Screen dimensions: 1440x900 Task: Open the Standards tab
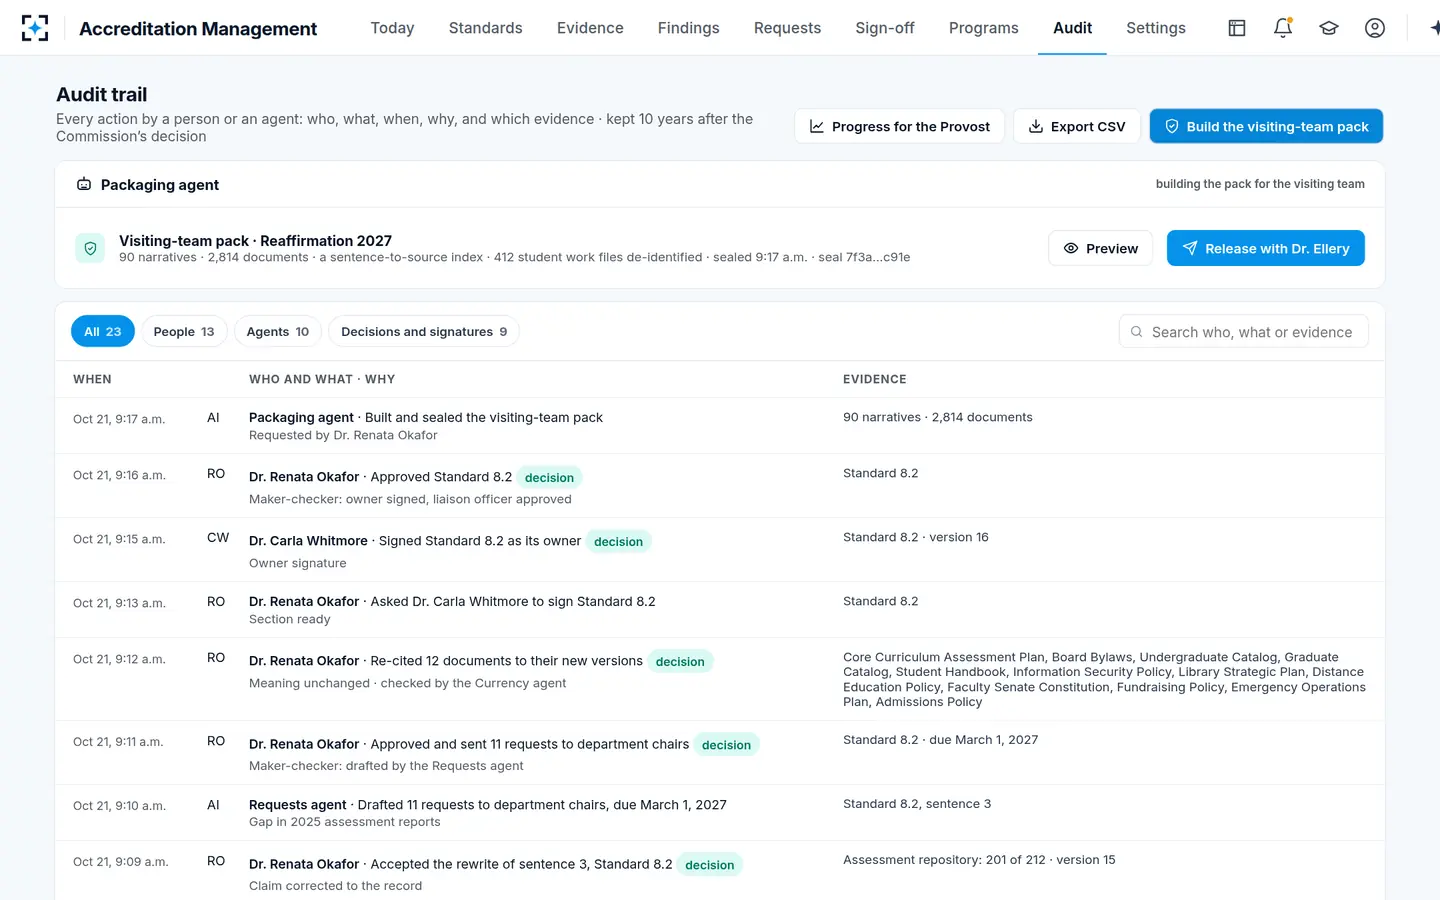(485, 28)
